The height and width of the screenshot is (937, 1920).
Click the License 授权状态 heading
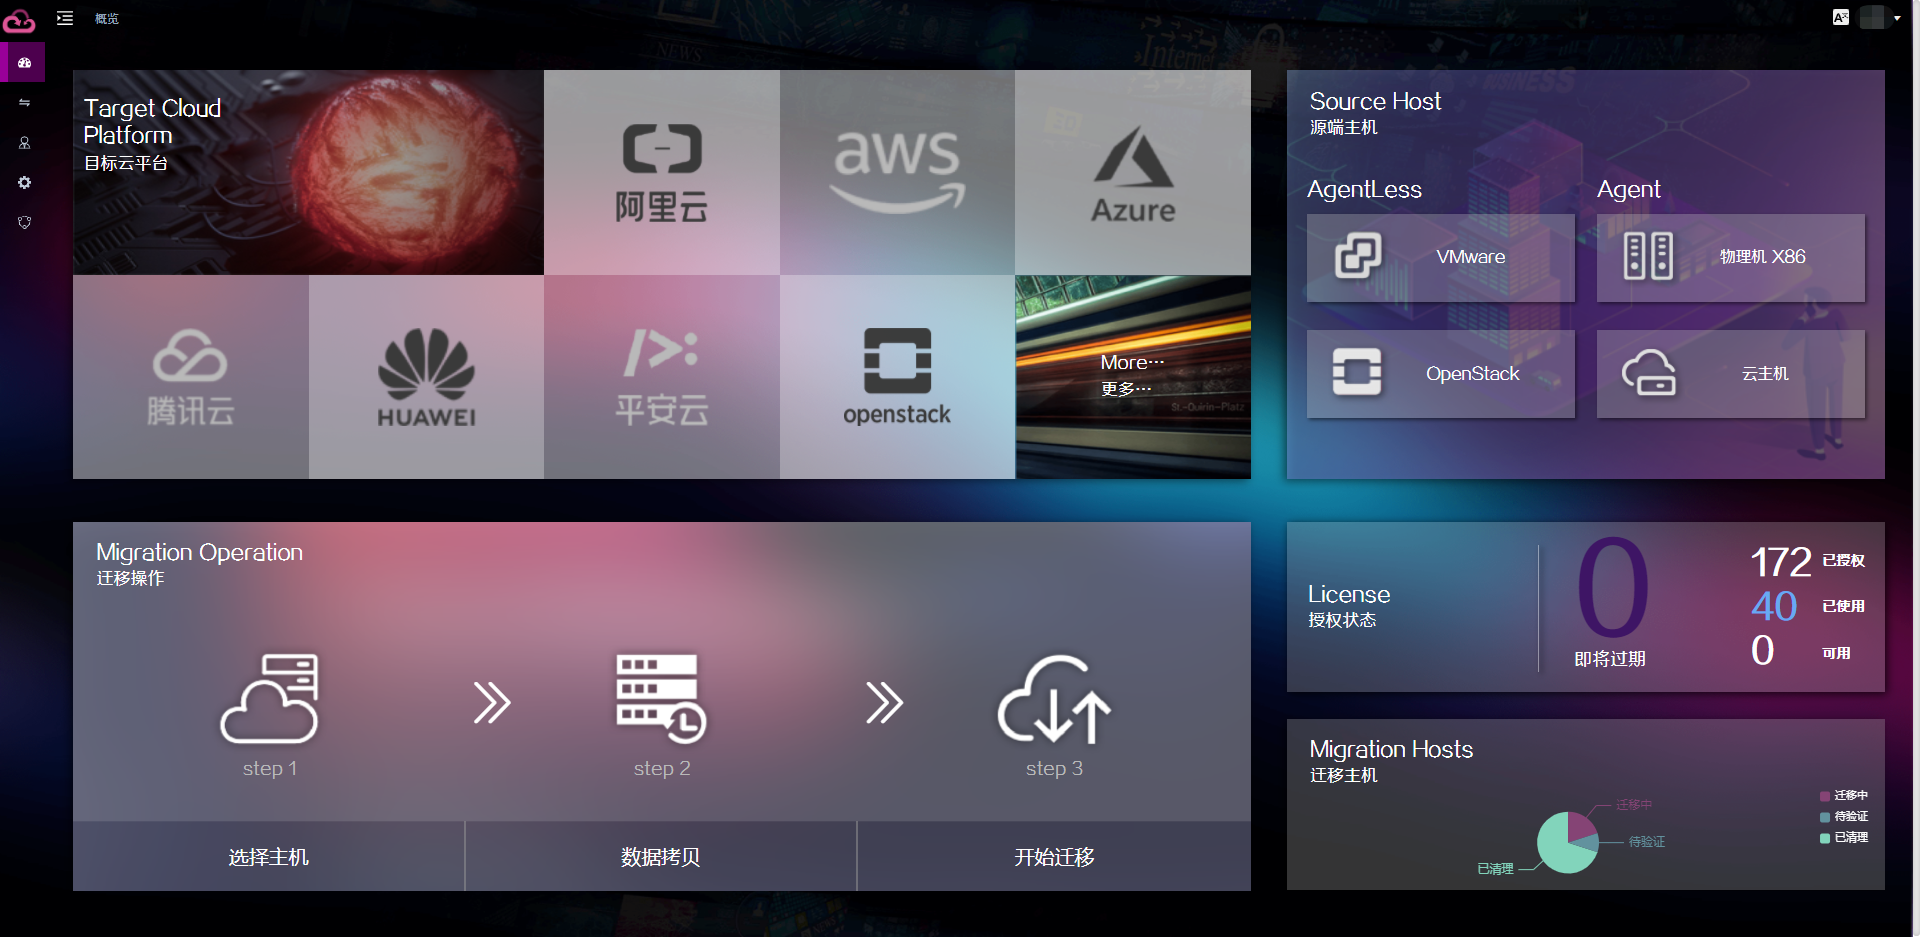pyautogui.click(x=1348, y=606)
